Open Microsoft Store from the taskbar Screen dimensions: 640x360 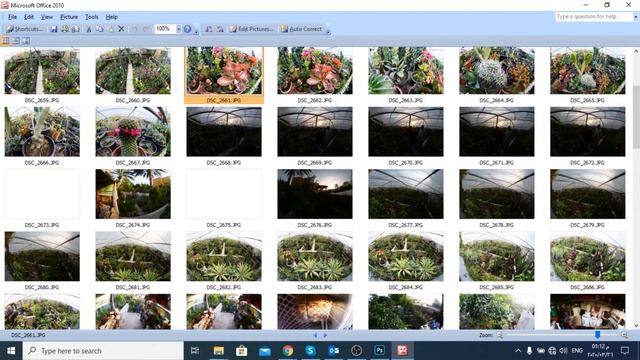242,350
